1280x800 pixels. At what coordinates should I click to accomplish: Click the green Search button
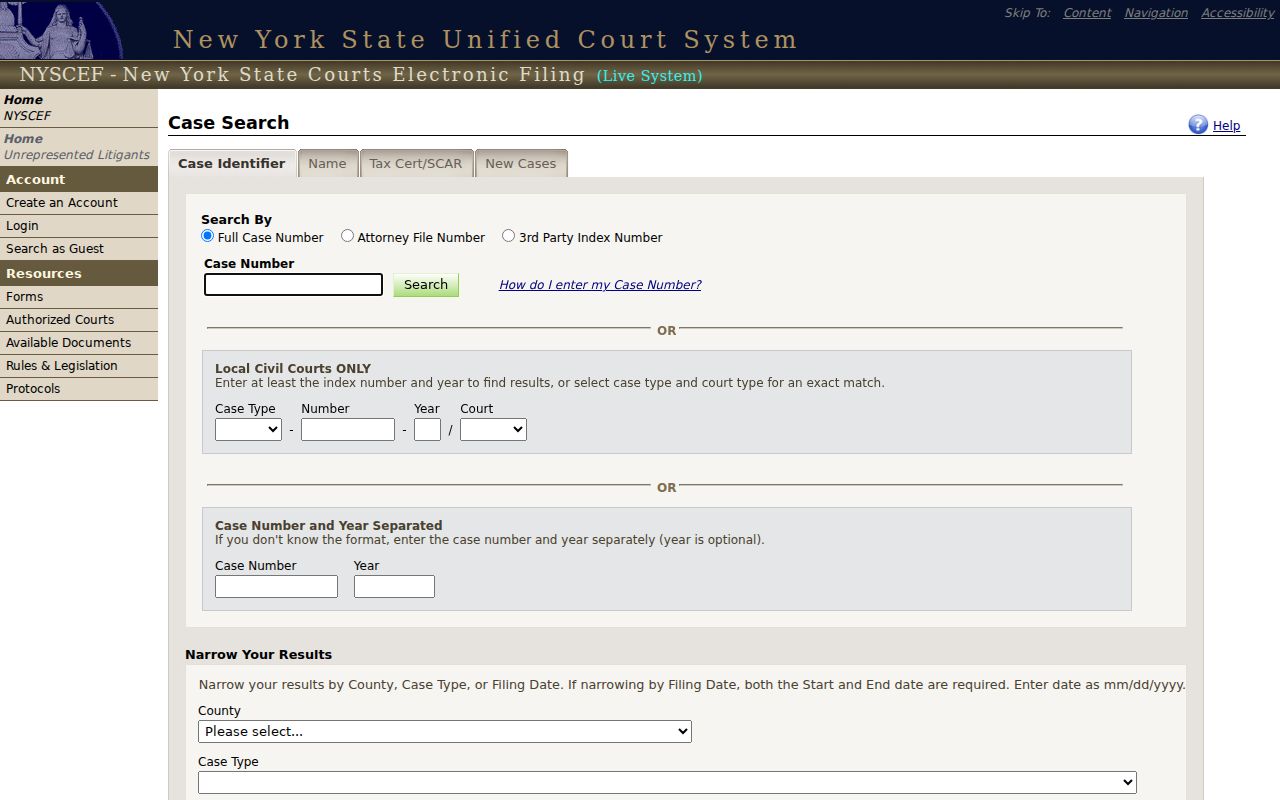click(x=426, y=285)
